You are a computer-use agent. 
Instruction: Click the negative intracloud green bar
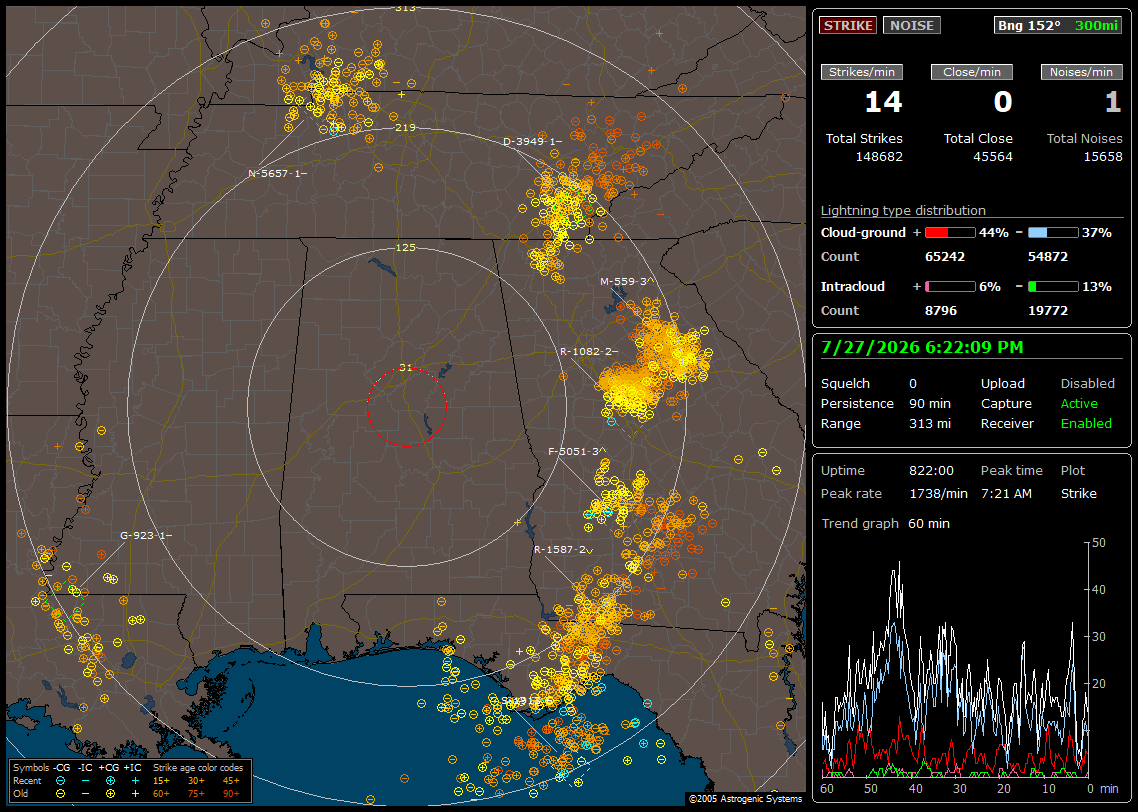click(1053, 287)
